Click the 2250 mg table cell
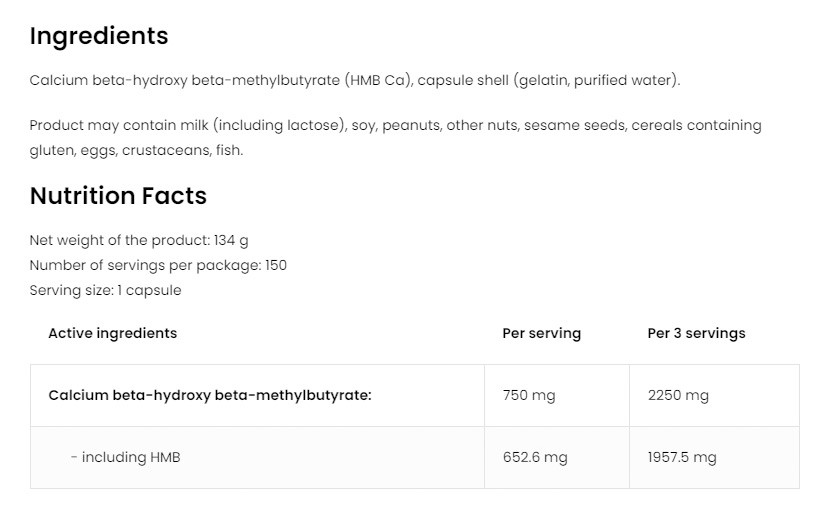 [x=678, y=395]
